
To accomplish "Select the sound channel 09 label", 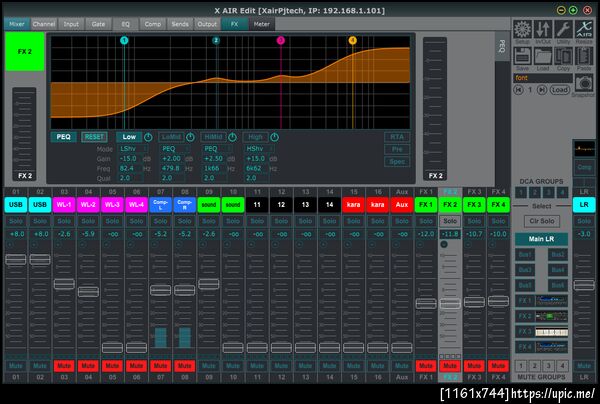I will click(209, 205).
